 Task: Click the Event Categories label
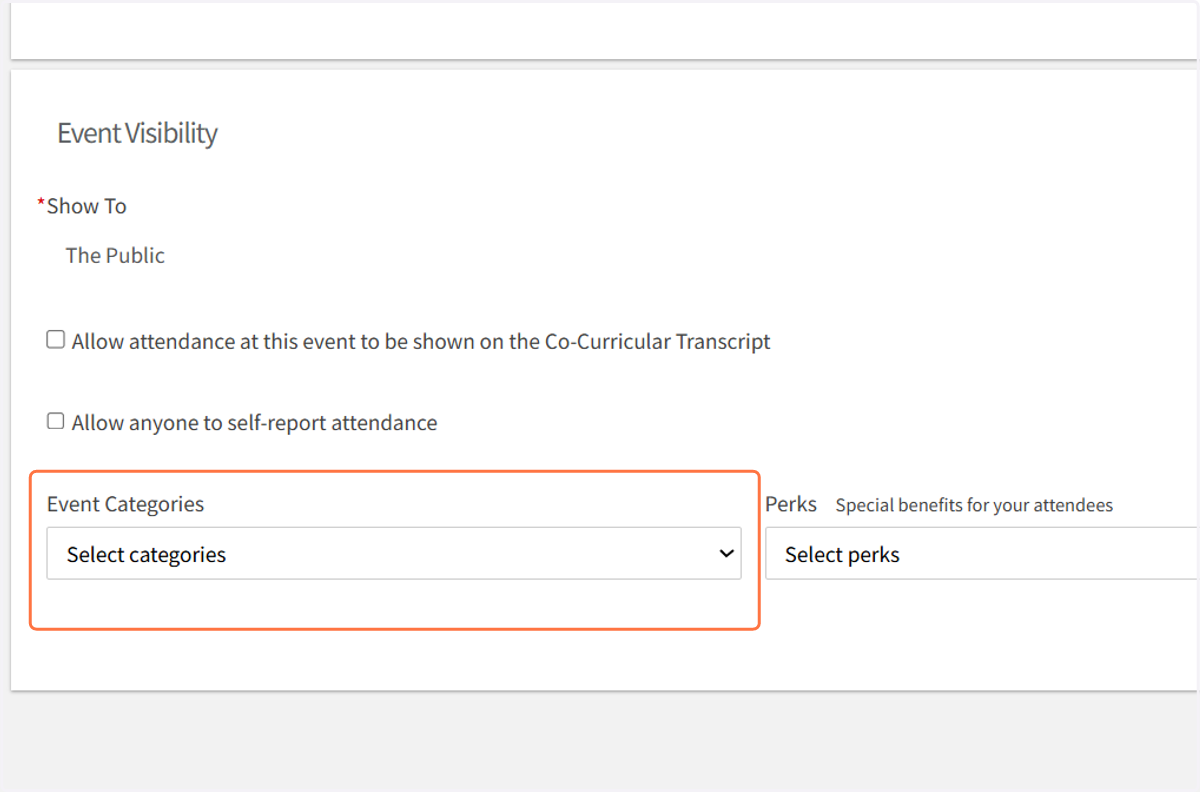point(125,504)
